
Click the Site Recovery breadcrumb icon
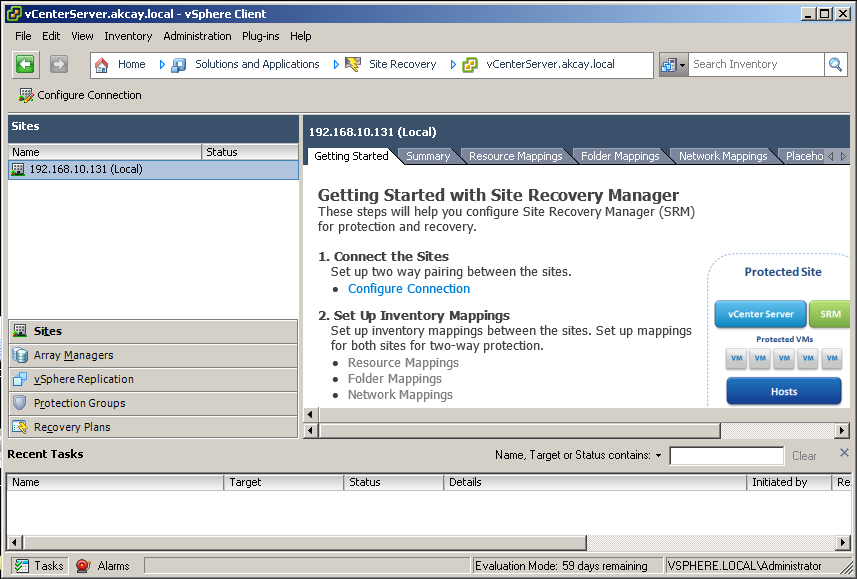point(353,65)
